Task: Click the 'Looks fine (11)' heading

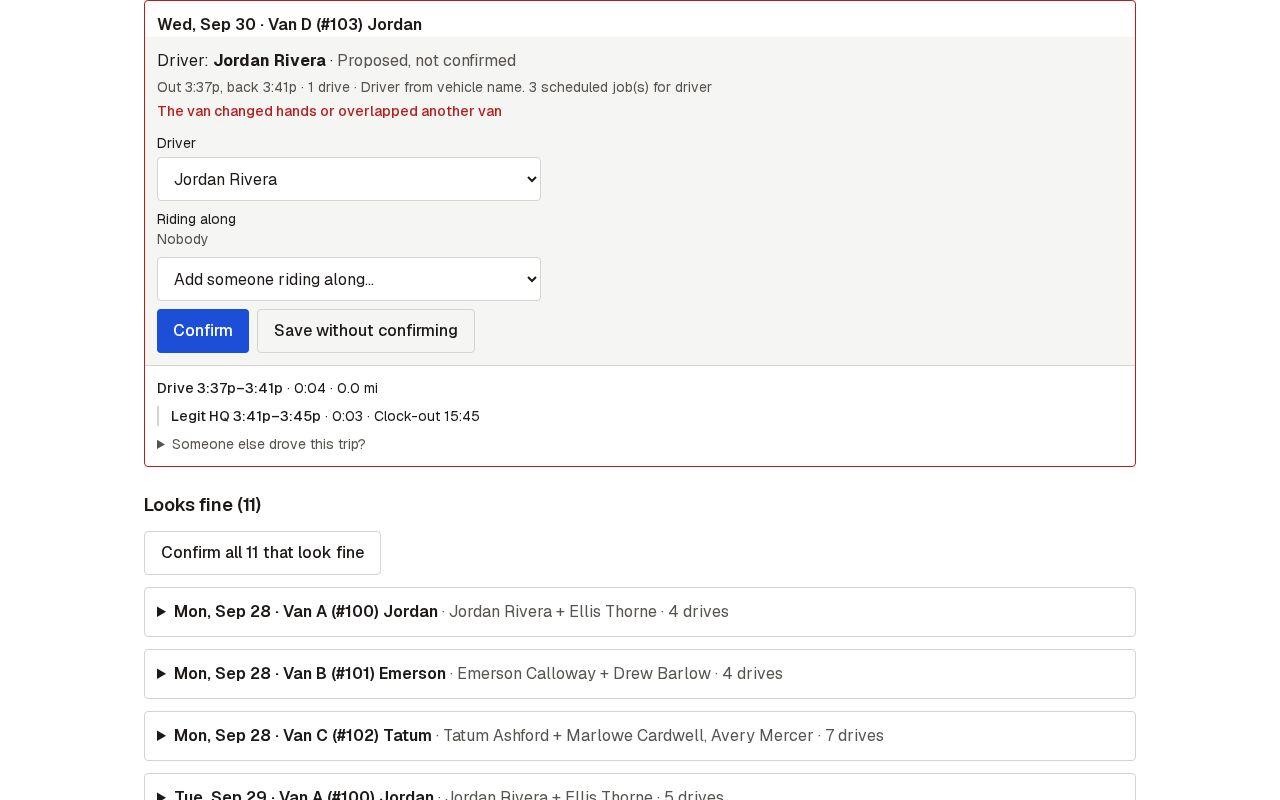Action: (202, 505)
